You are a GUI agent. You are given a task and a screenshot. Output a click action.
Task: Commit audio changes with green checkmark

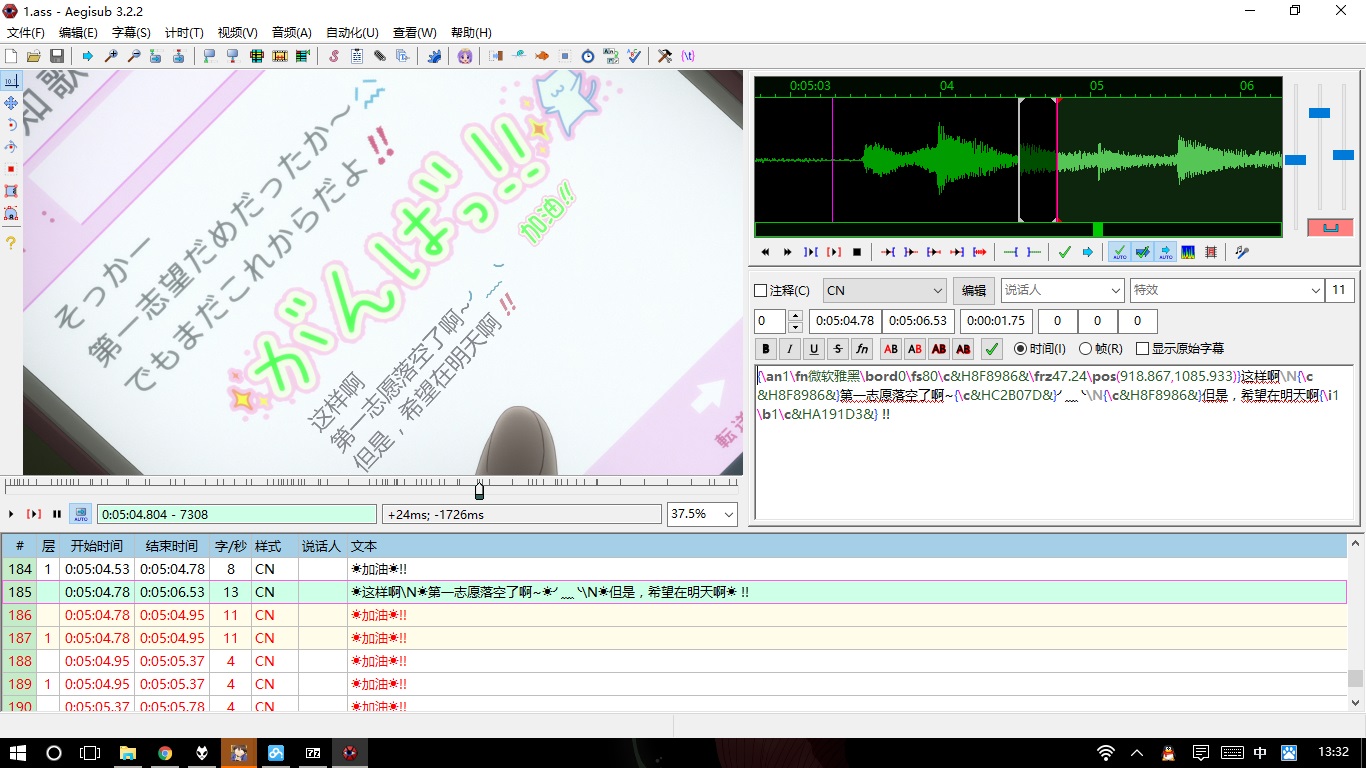click(1064, 252)
